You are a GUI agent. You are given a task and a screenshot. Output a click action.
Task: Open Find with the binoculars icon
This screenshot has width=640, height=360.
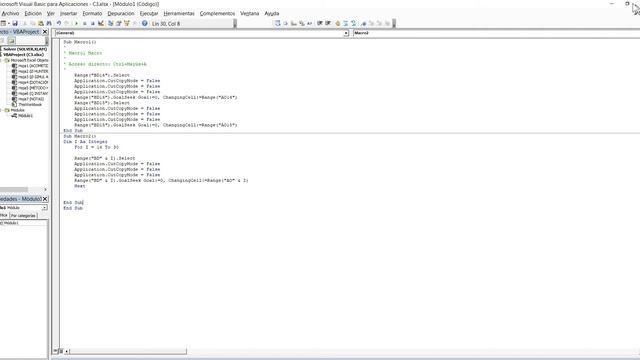(x=49, y=24)
